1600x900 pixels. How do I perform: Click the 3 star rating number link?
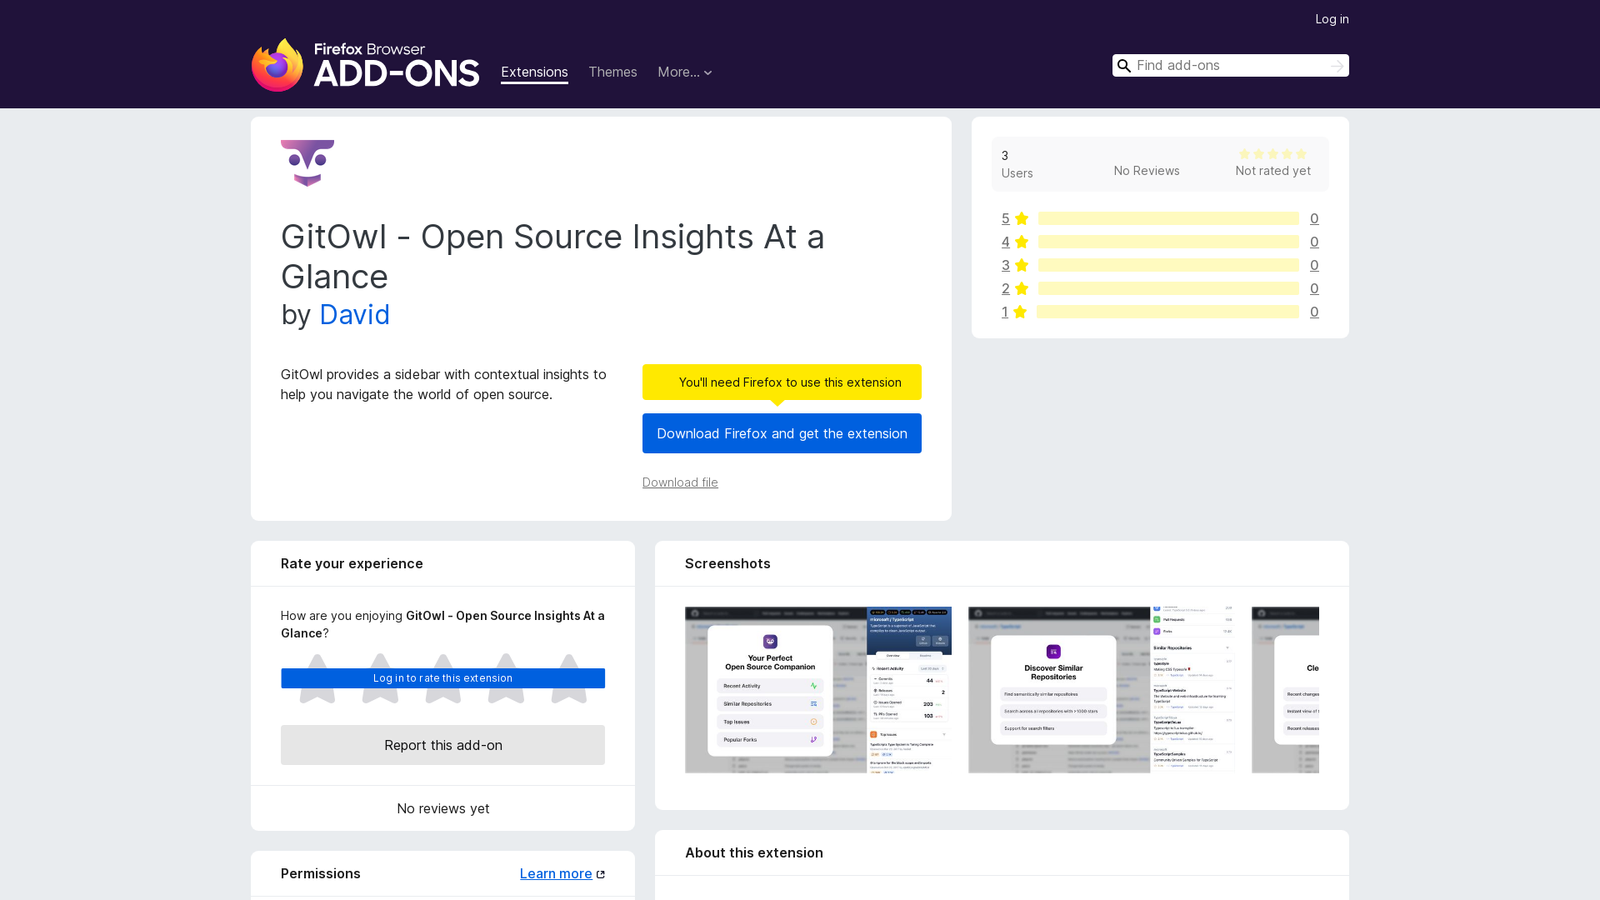pos(1005,265)
